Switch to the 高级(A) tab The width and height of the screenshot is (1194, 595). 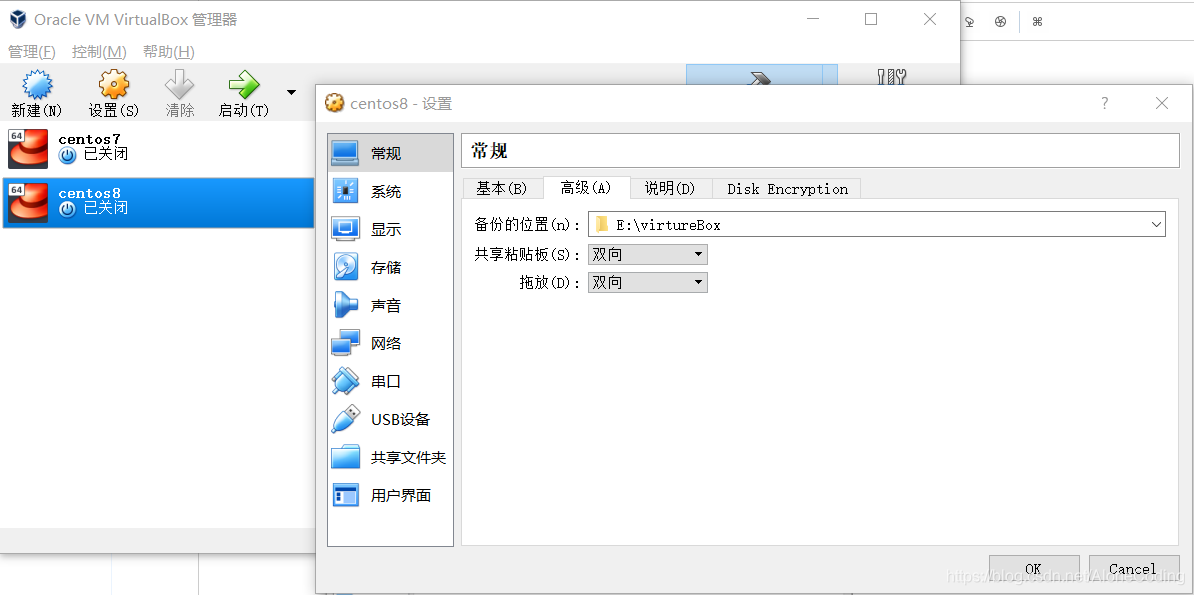pyautogui.click(x=586, y=188)
